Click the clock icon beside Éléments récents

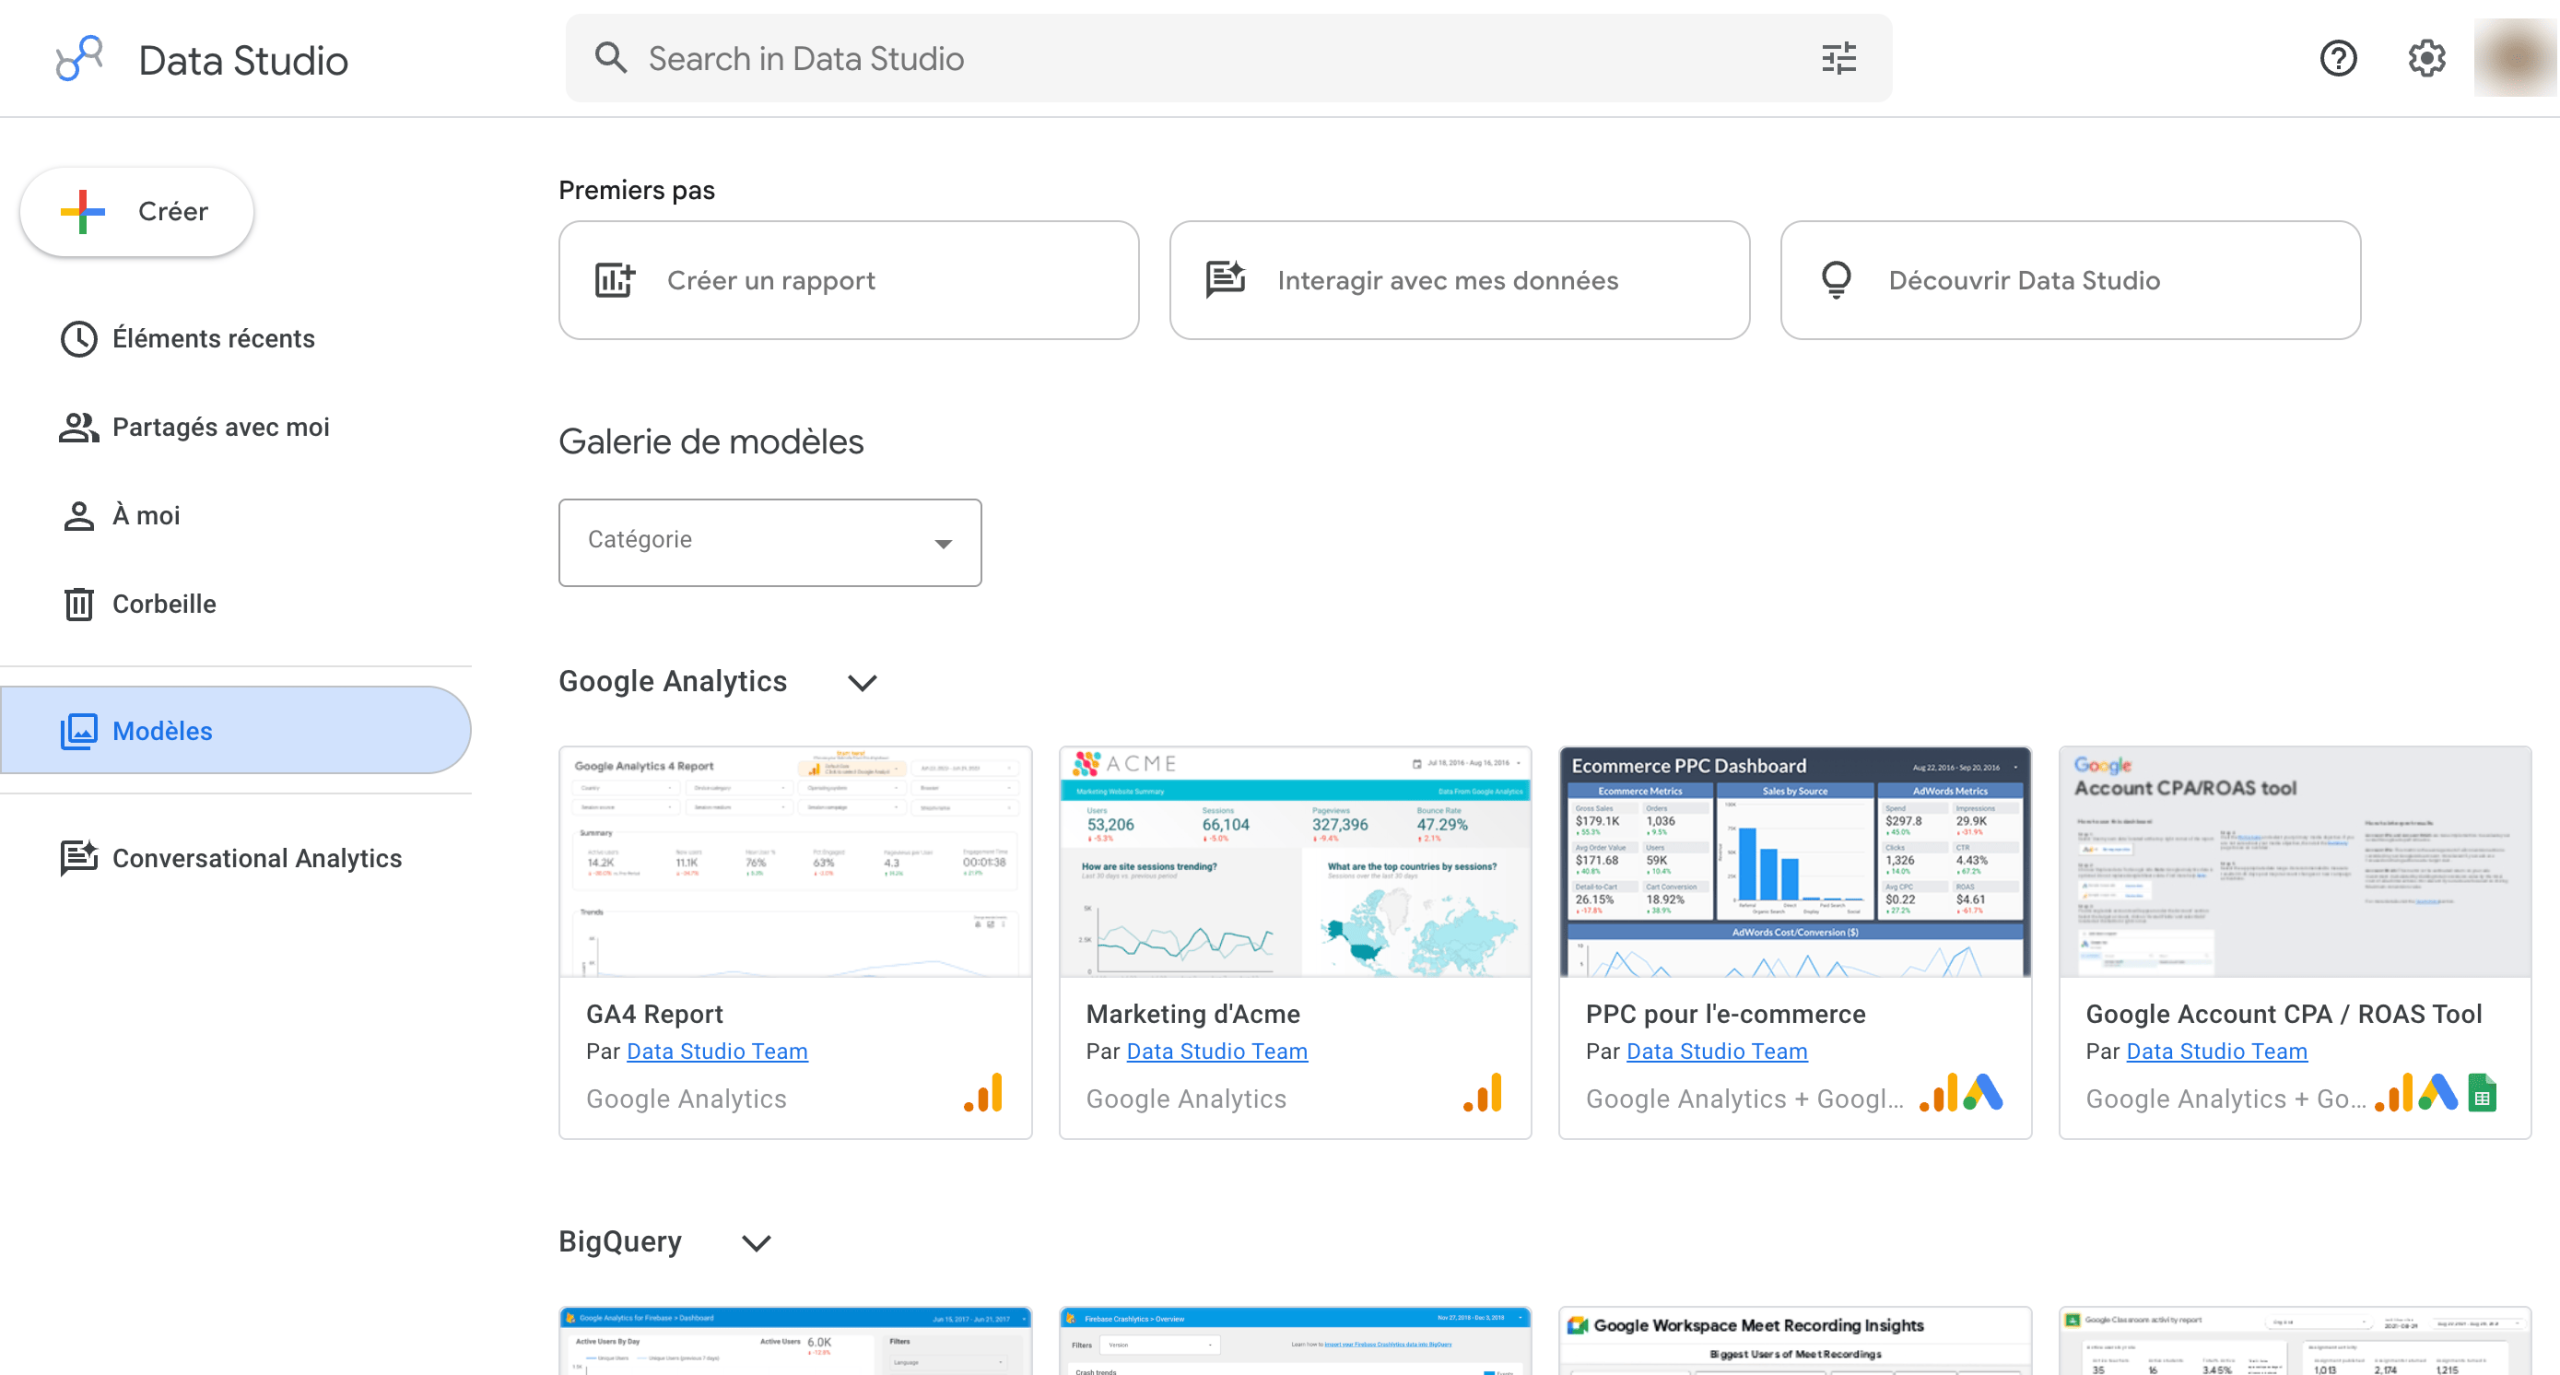tap(78, 339)
